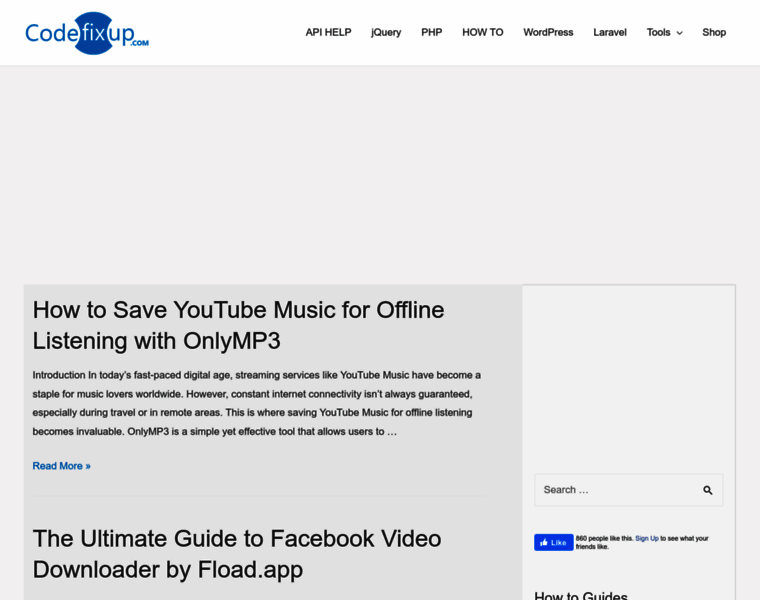Navigate to the Laravel section

[610, 32]
